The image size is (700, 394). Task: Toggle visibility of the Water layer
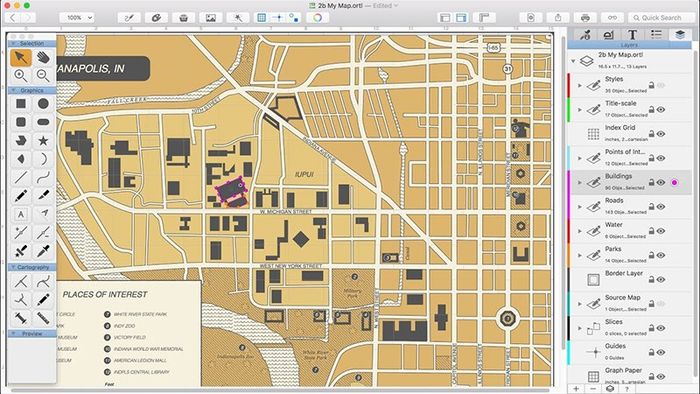point(661,231)
